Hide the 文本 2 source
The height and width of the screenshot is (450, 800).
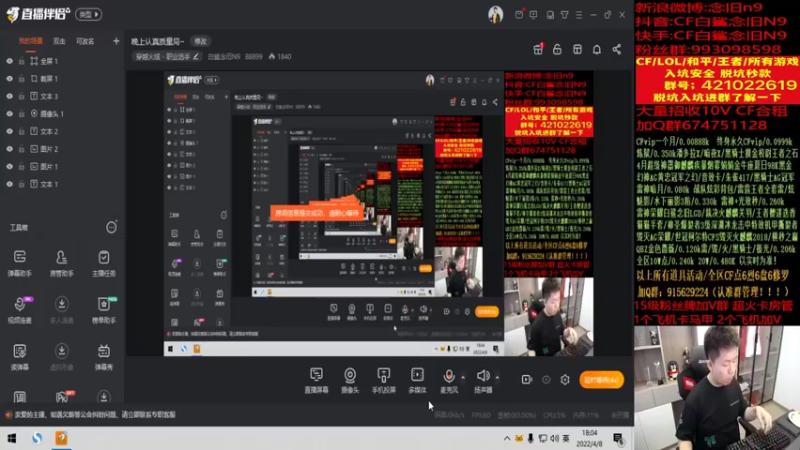tap(9, 132)
